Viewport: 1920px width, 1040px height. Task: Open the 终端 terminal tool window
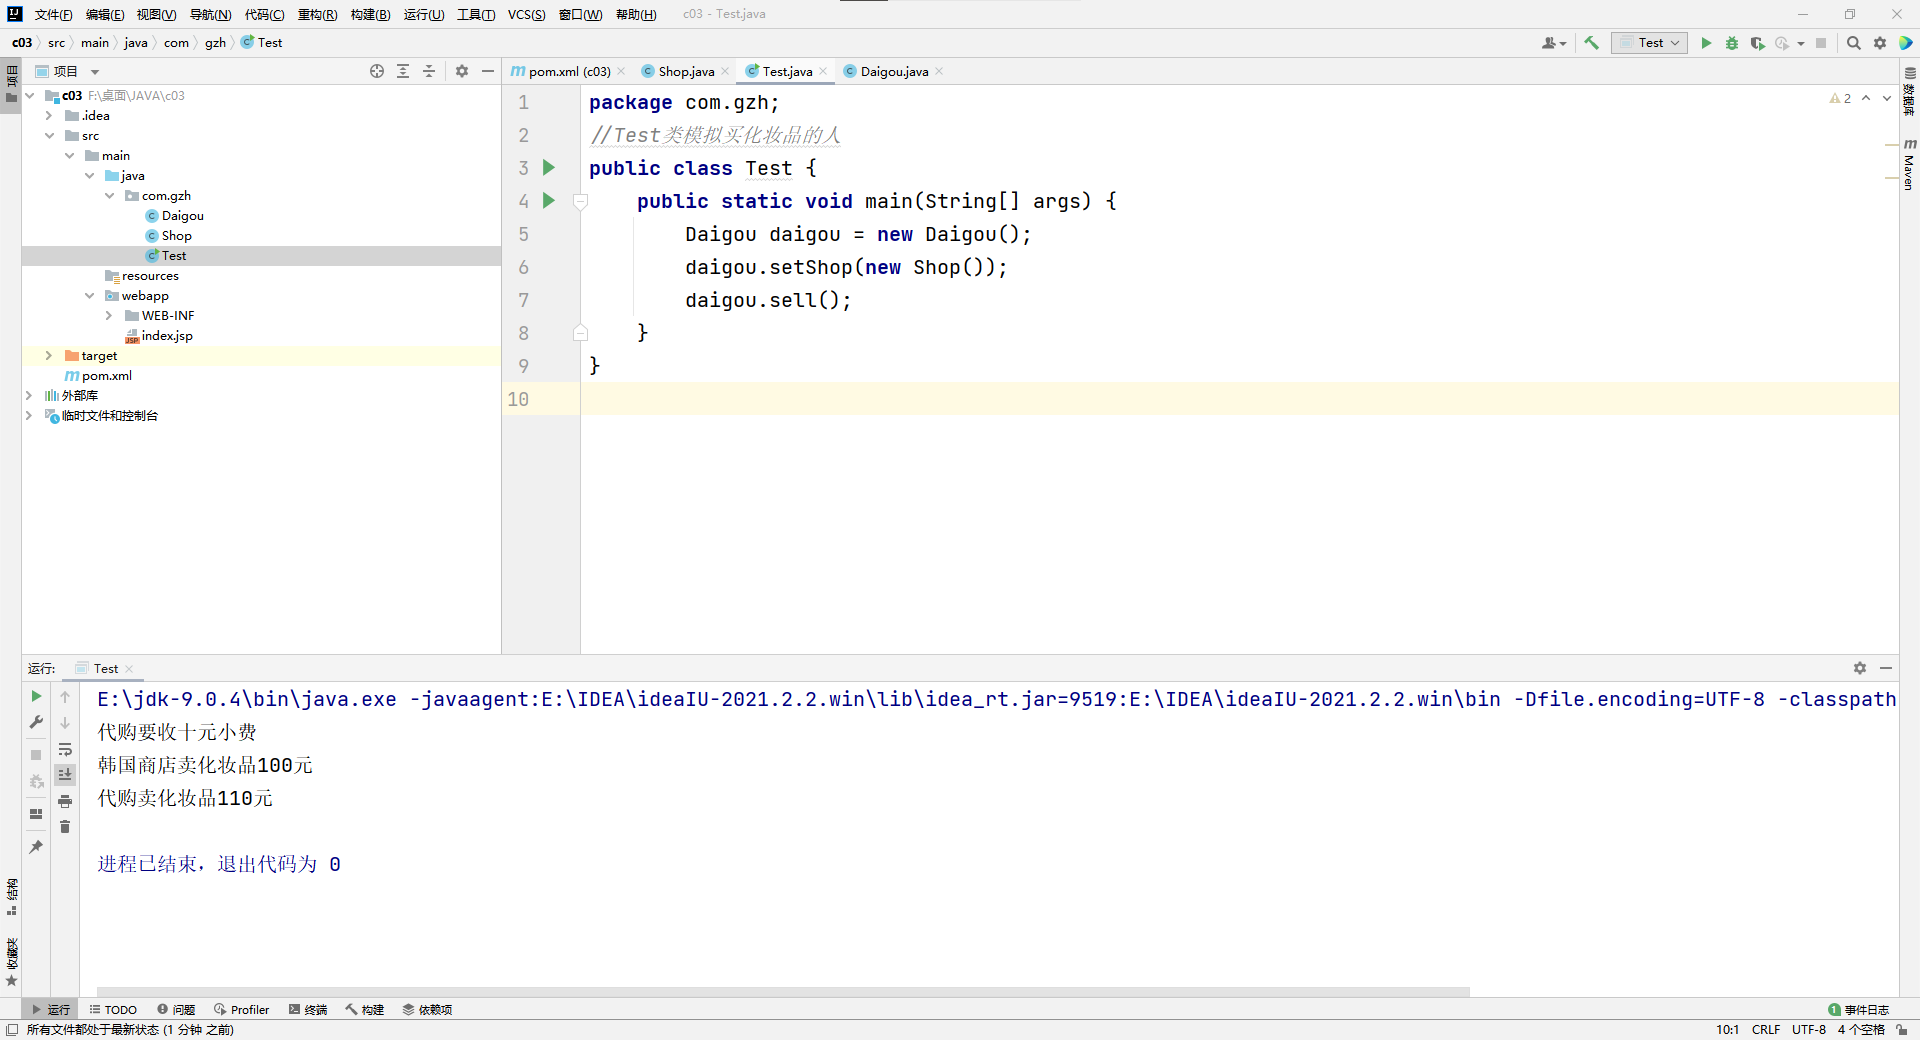point(308,1010)
